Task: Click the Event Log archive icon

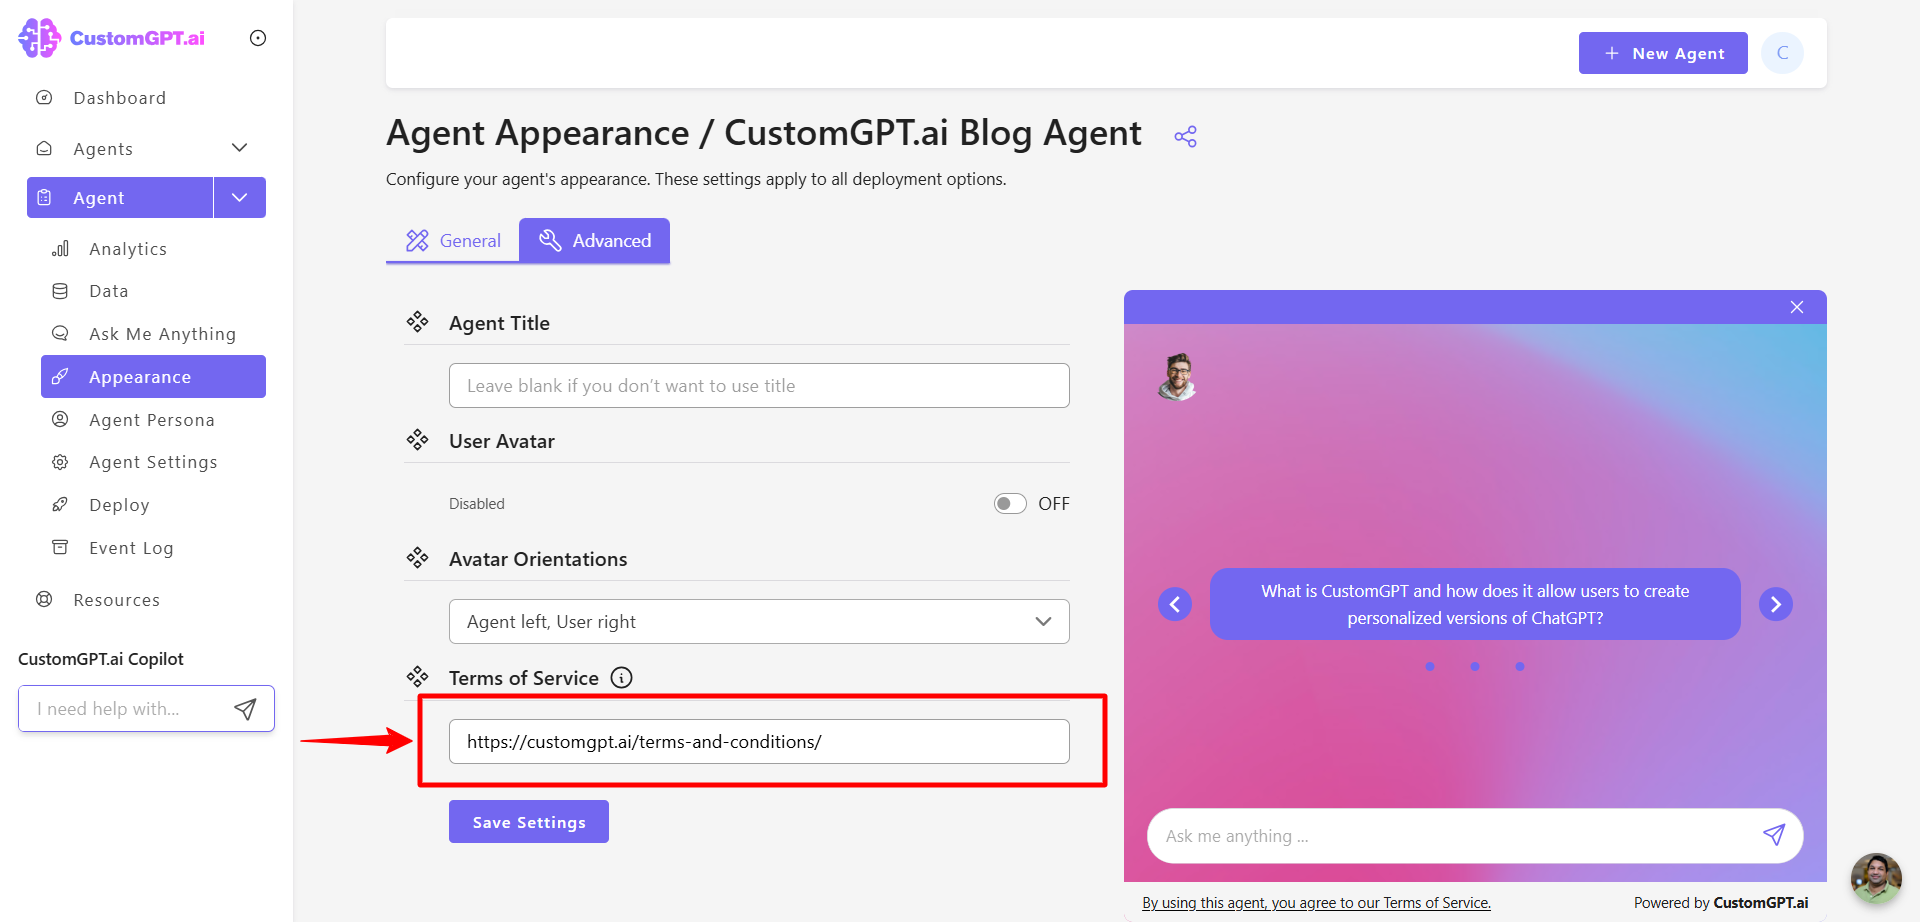Action: [x=60, y=547]
